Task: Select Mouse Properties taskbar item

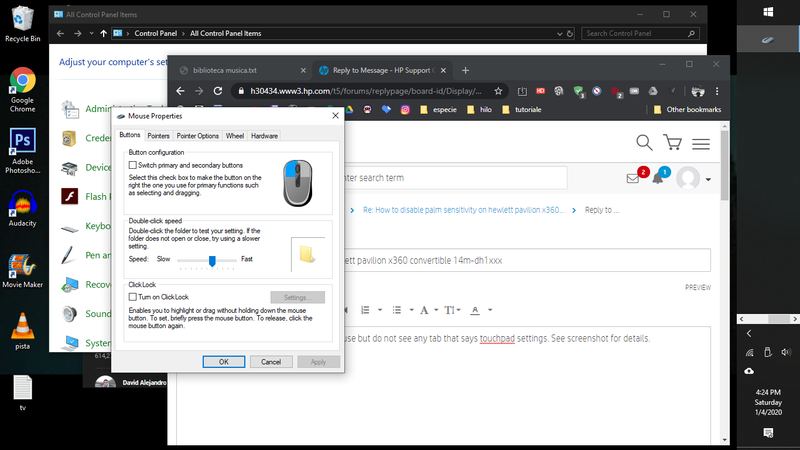Action: pyautogui.click(x=768, y=39)
